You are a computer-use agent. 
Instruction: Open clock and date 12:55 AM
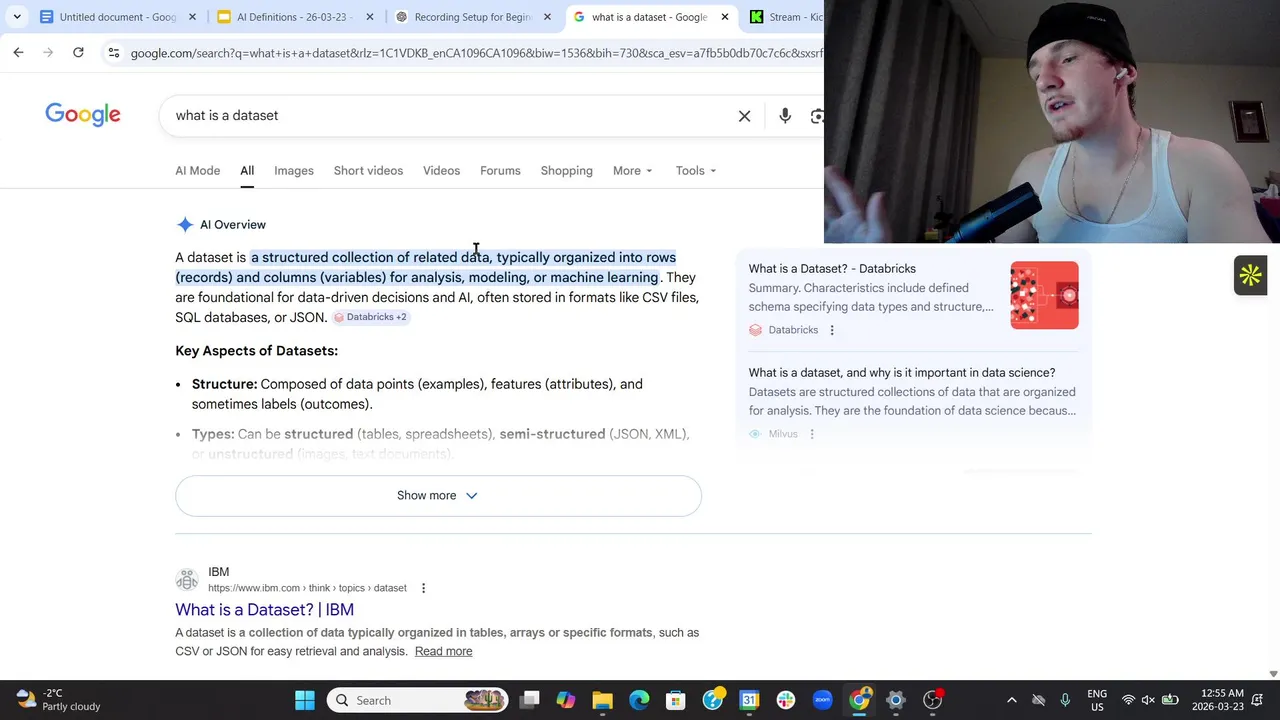pos(1217,700)
